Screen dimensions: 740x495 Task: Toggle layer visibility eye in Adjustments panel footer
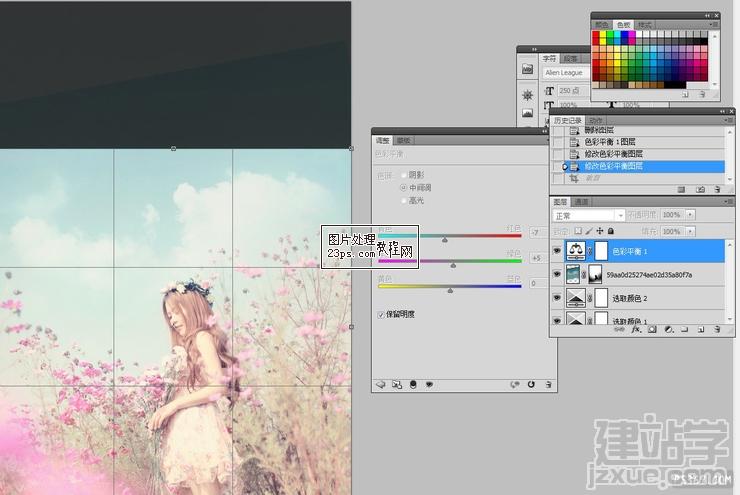[x=429, y=385]
